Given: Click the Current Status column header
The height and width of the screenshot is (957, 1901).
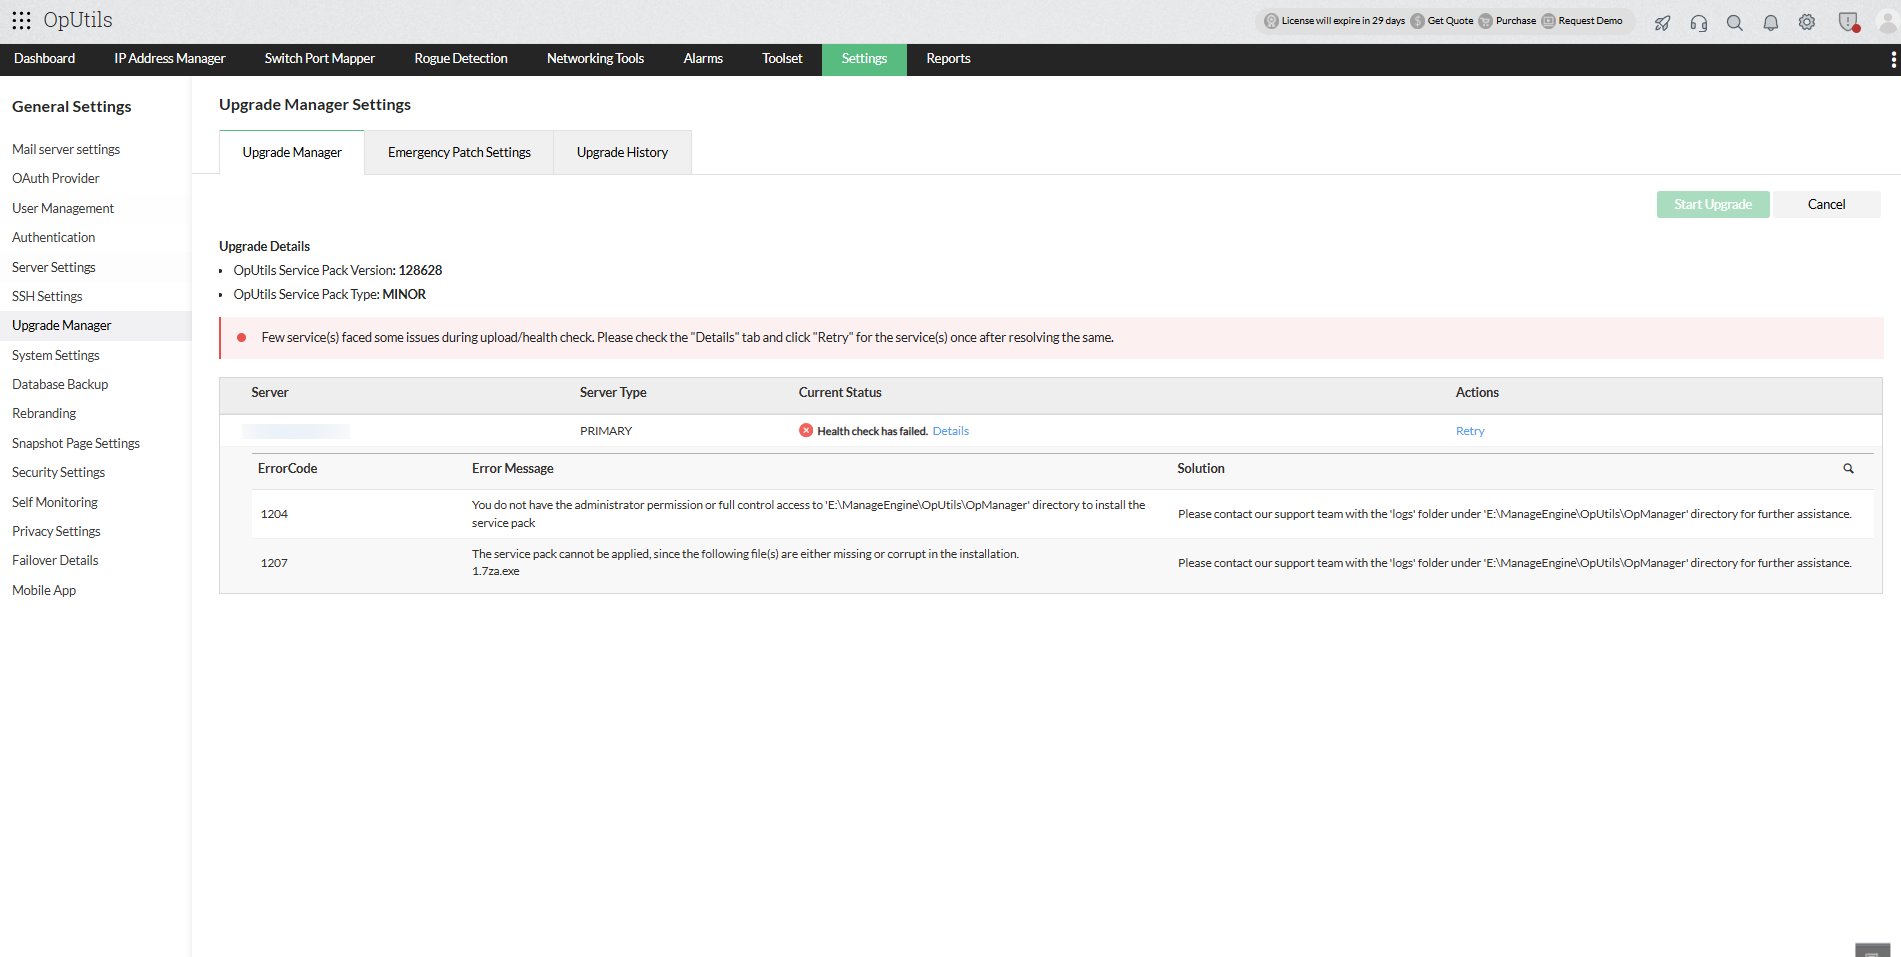Looking at the screenshot, I should 840,393.
